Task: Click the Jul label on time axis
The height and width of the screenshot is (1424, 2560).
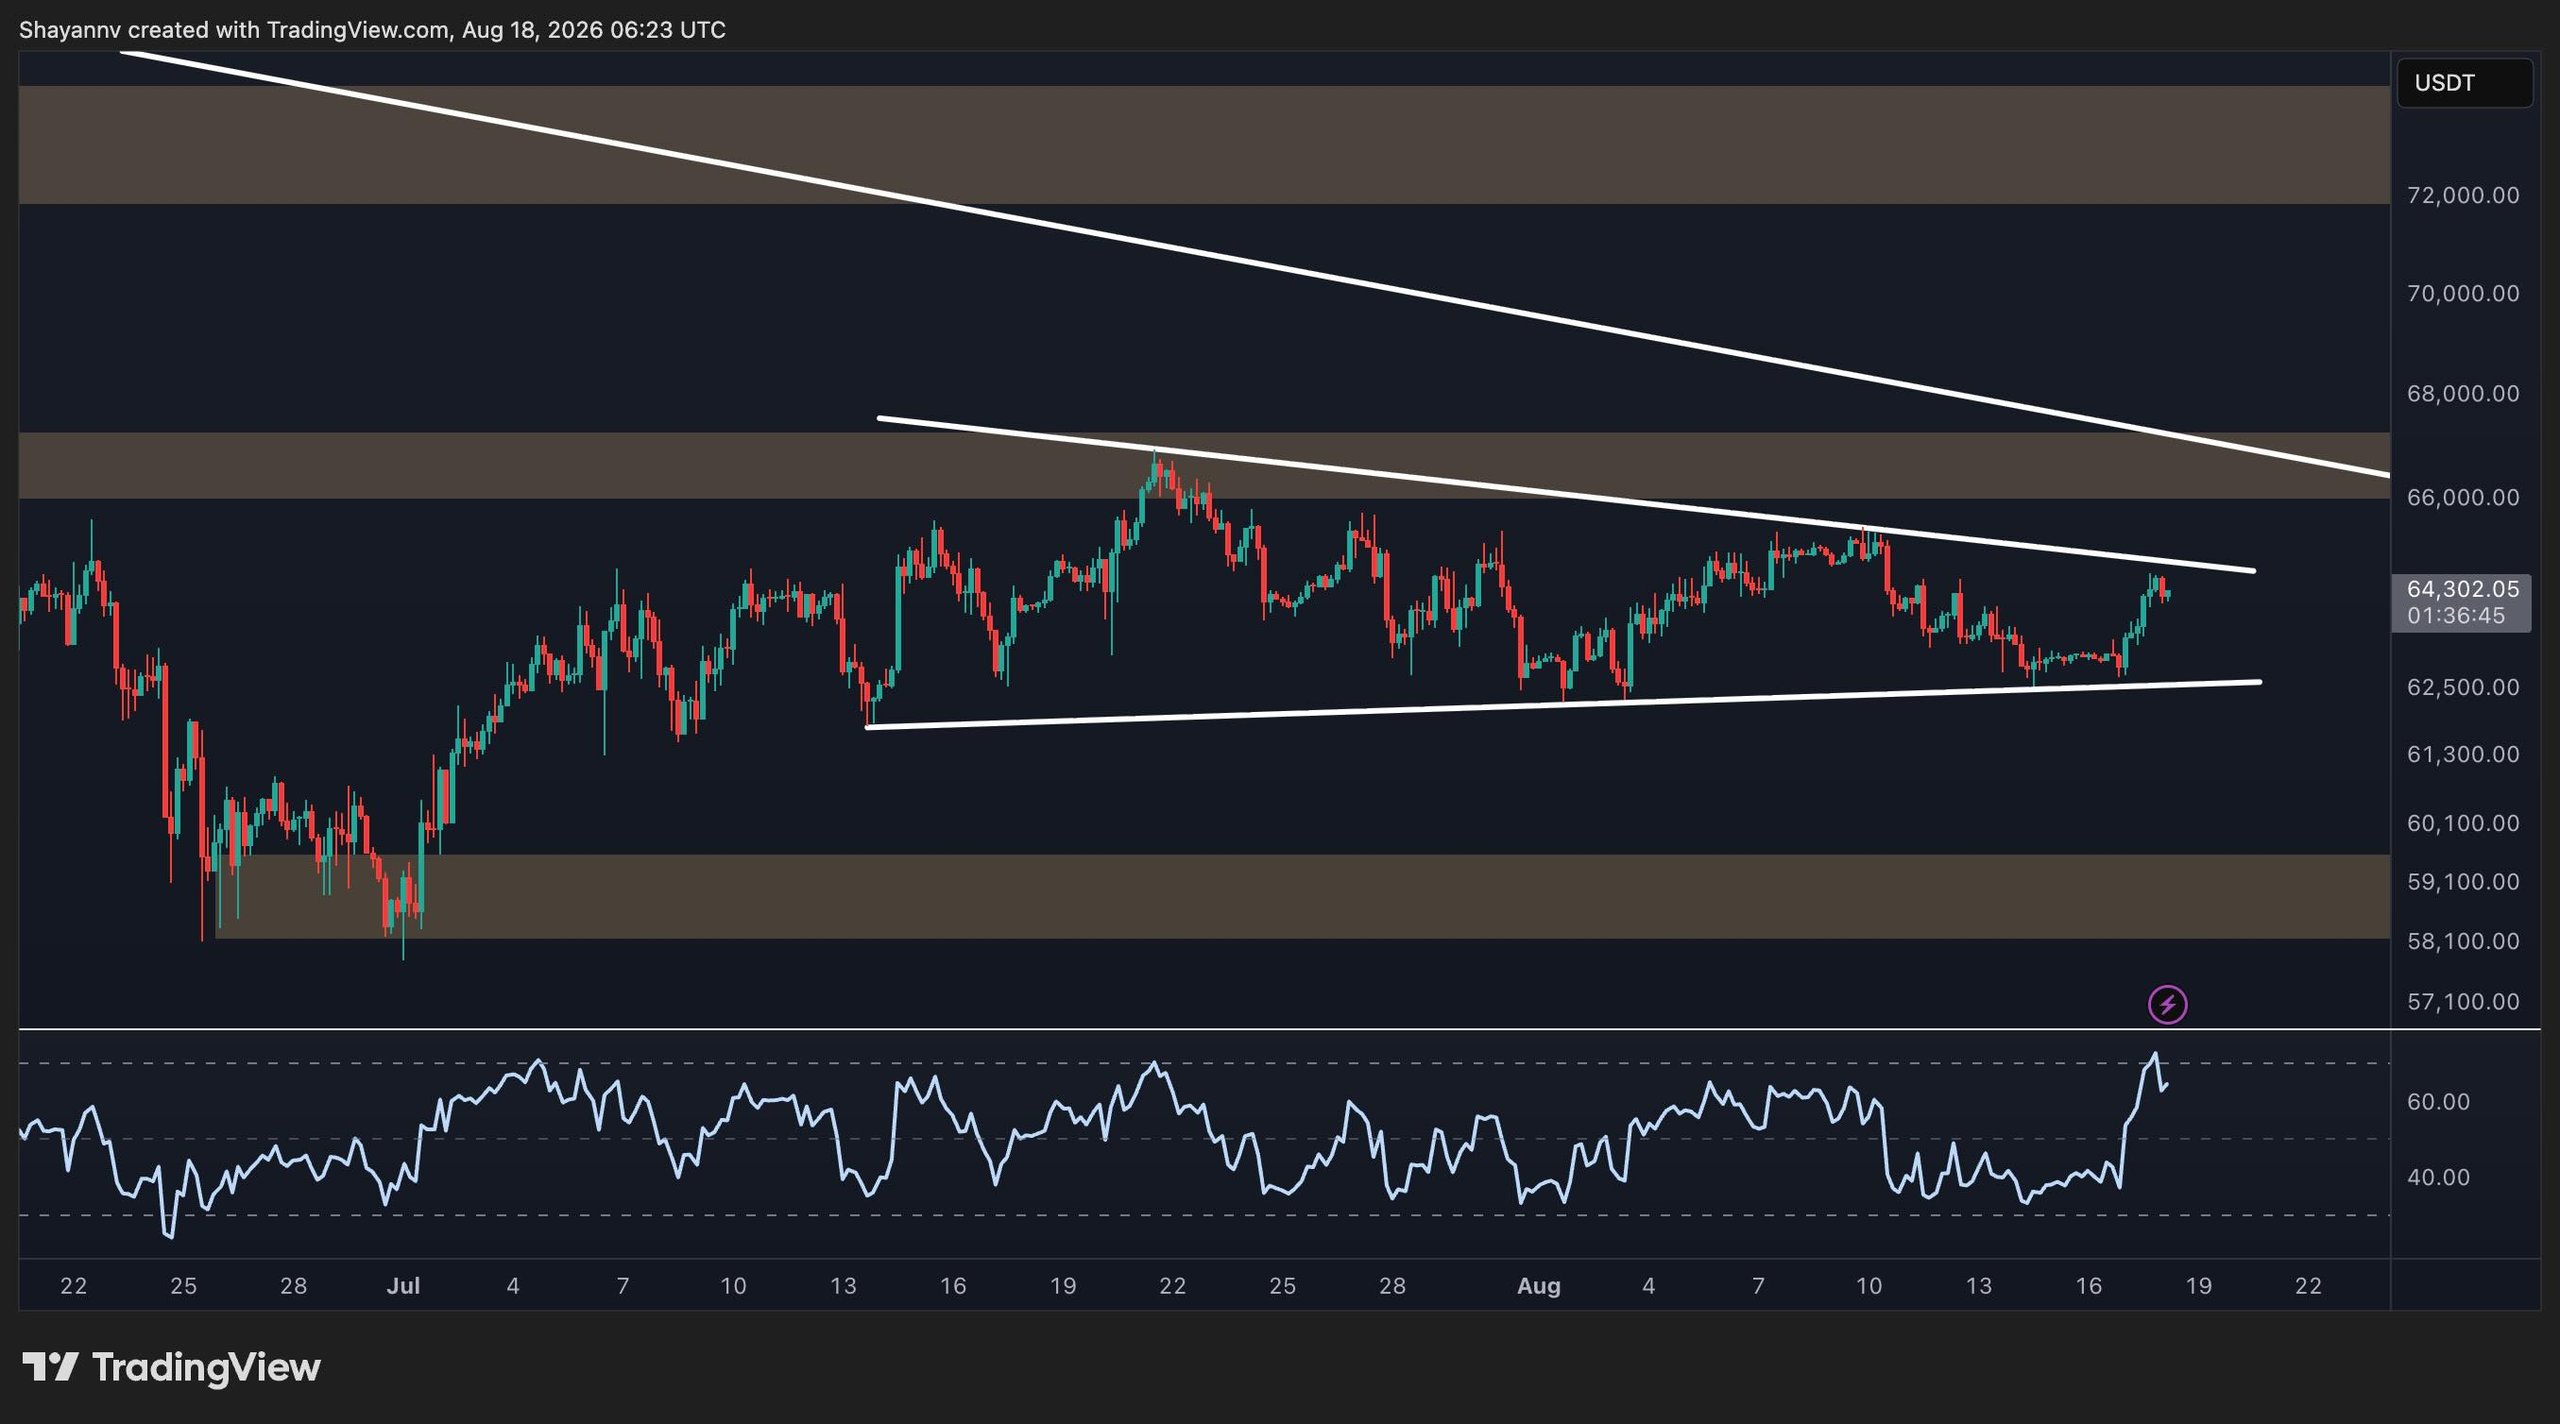Action: point(403,1286)
